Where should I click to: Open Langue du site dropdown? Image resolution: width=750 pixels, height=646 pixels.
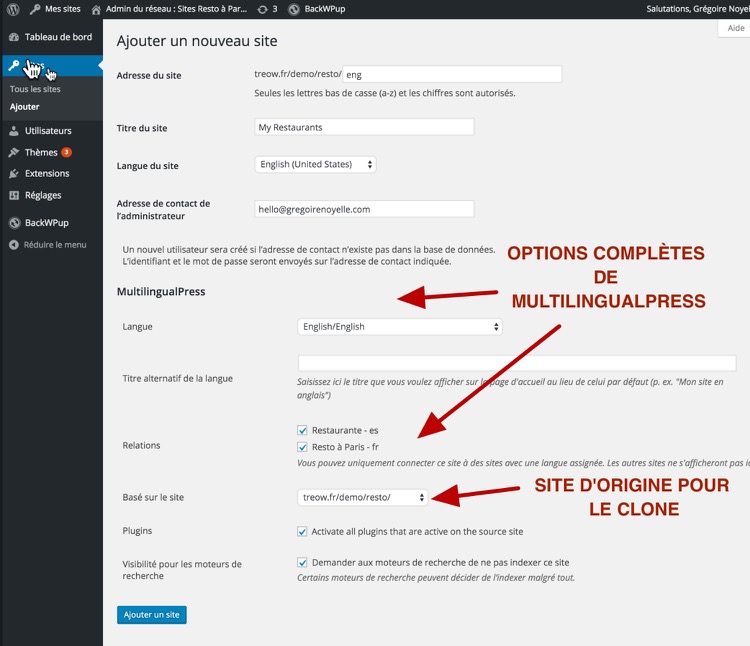[315, 164]
